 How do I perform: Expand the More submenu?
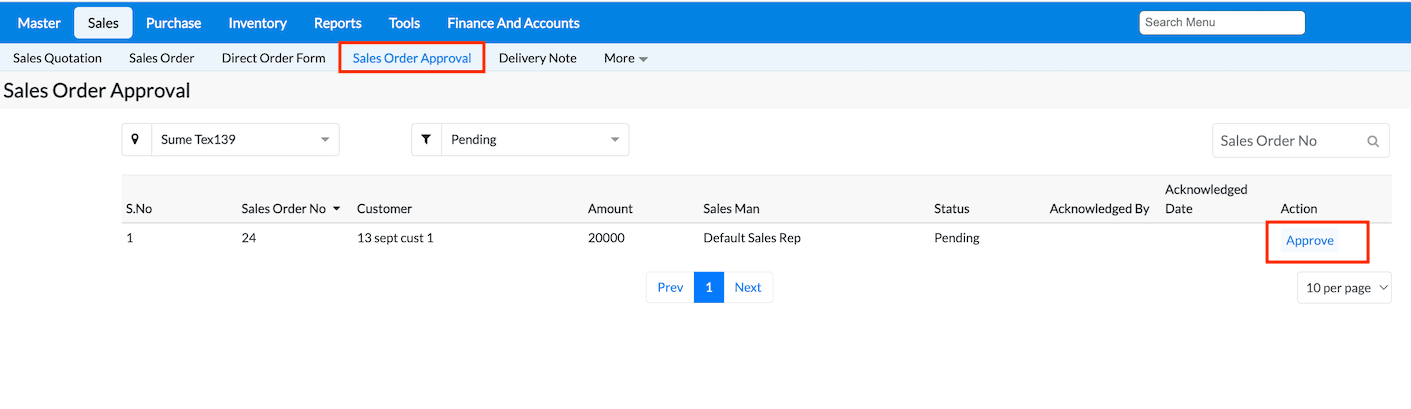[x=625, y=58]
